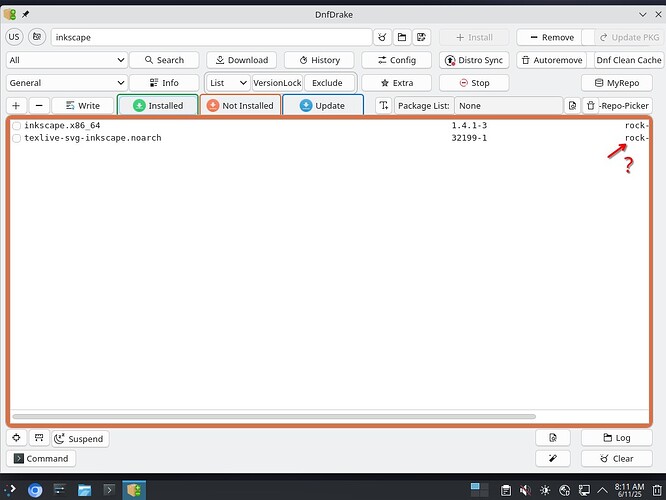Click the pin icon in title bar
The height and width of the screenshot is (500, 666).
click(25, 14)
